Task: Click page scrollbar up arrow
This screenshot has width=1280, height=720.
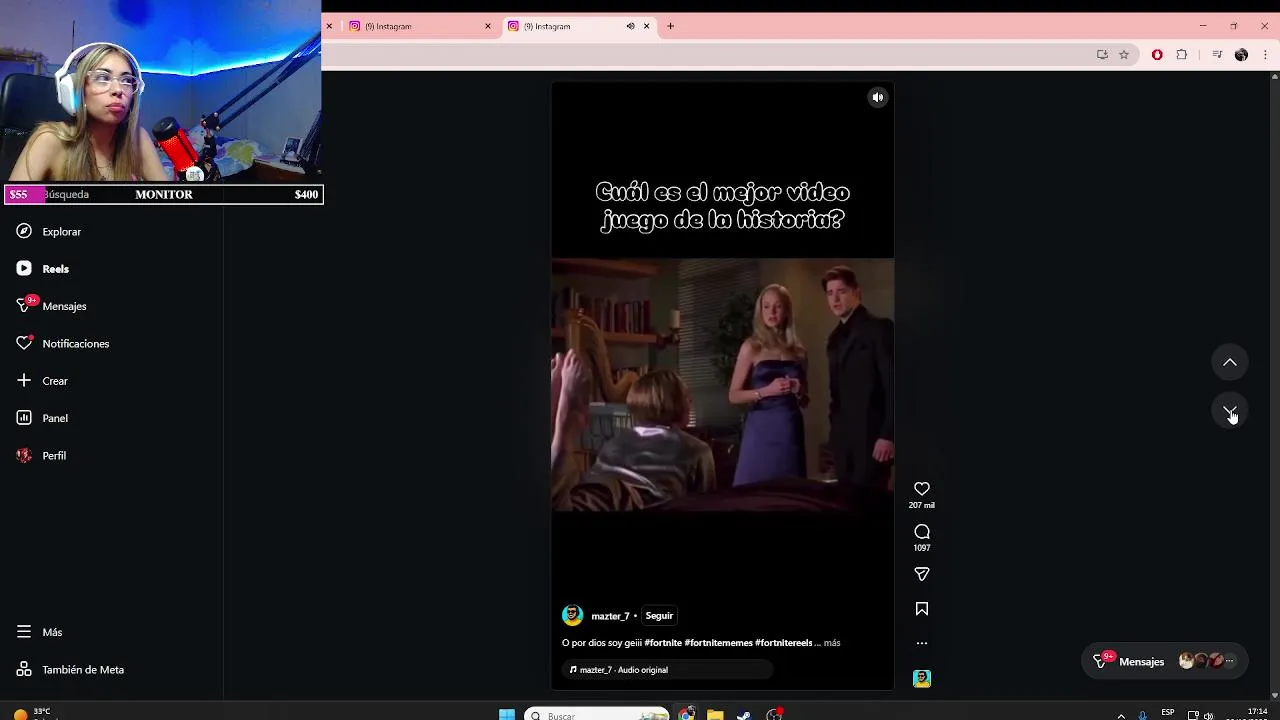Action: 1274,76
